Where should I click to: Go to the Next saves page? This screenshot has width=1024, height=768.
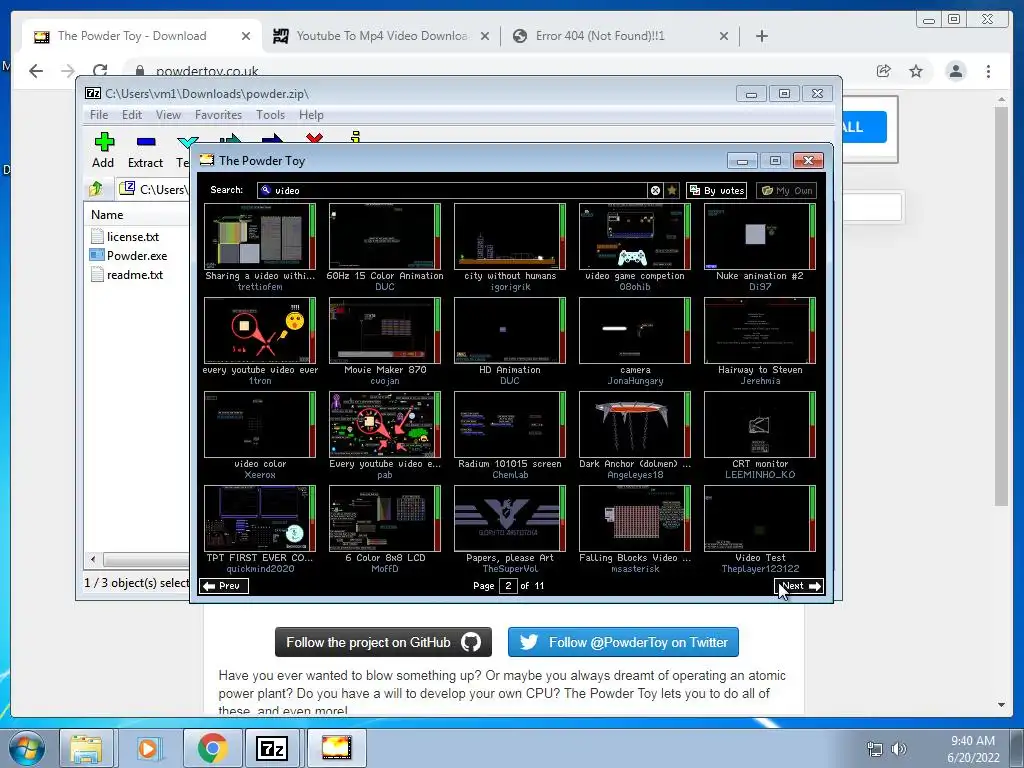click(799, 586)
